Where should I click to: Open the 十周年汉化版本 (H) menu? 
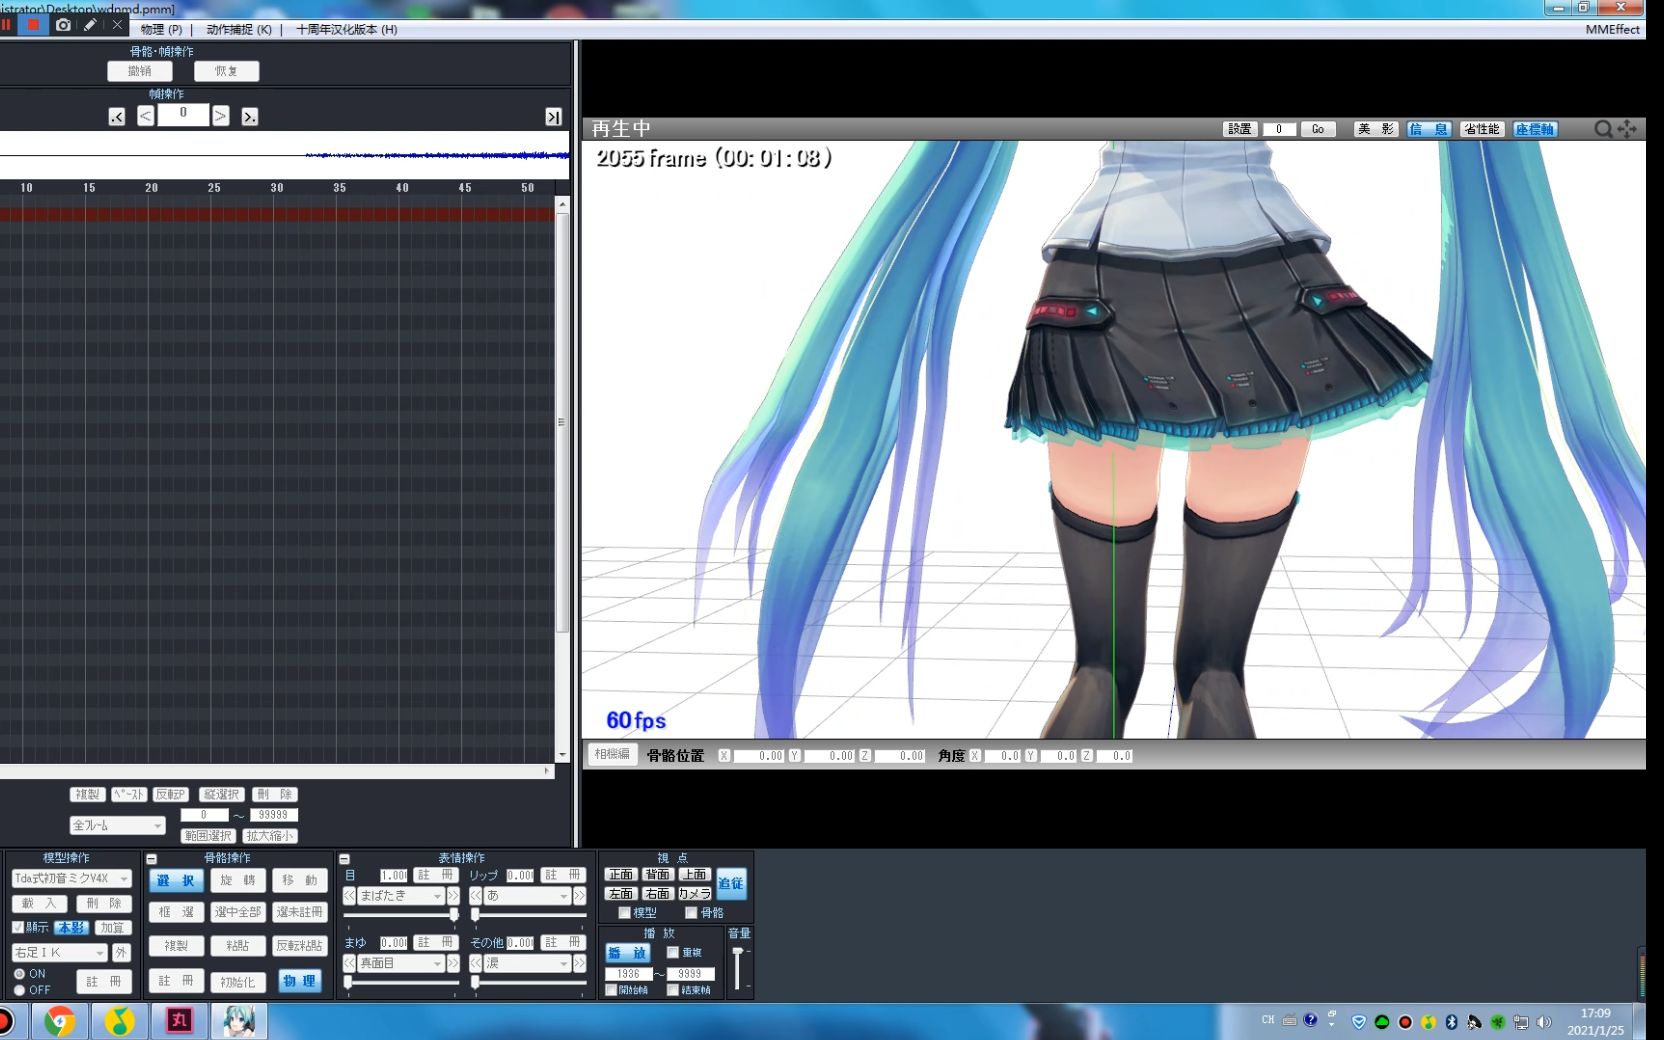click(346, 30)
